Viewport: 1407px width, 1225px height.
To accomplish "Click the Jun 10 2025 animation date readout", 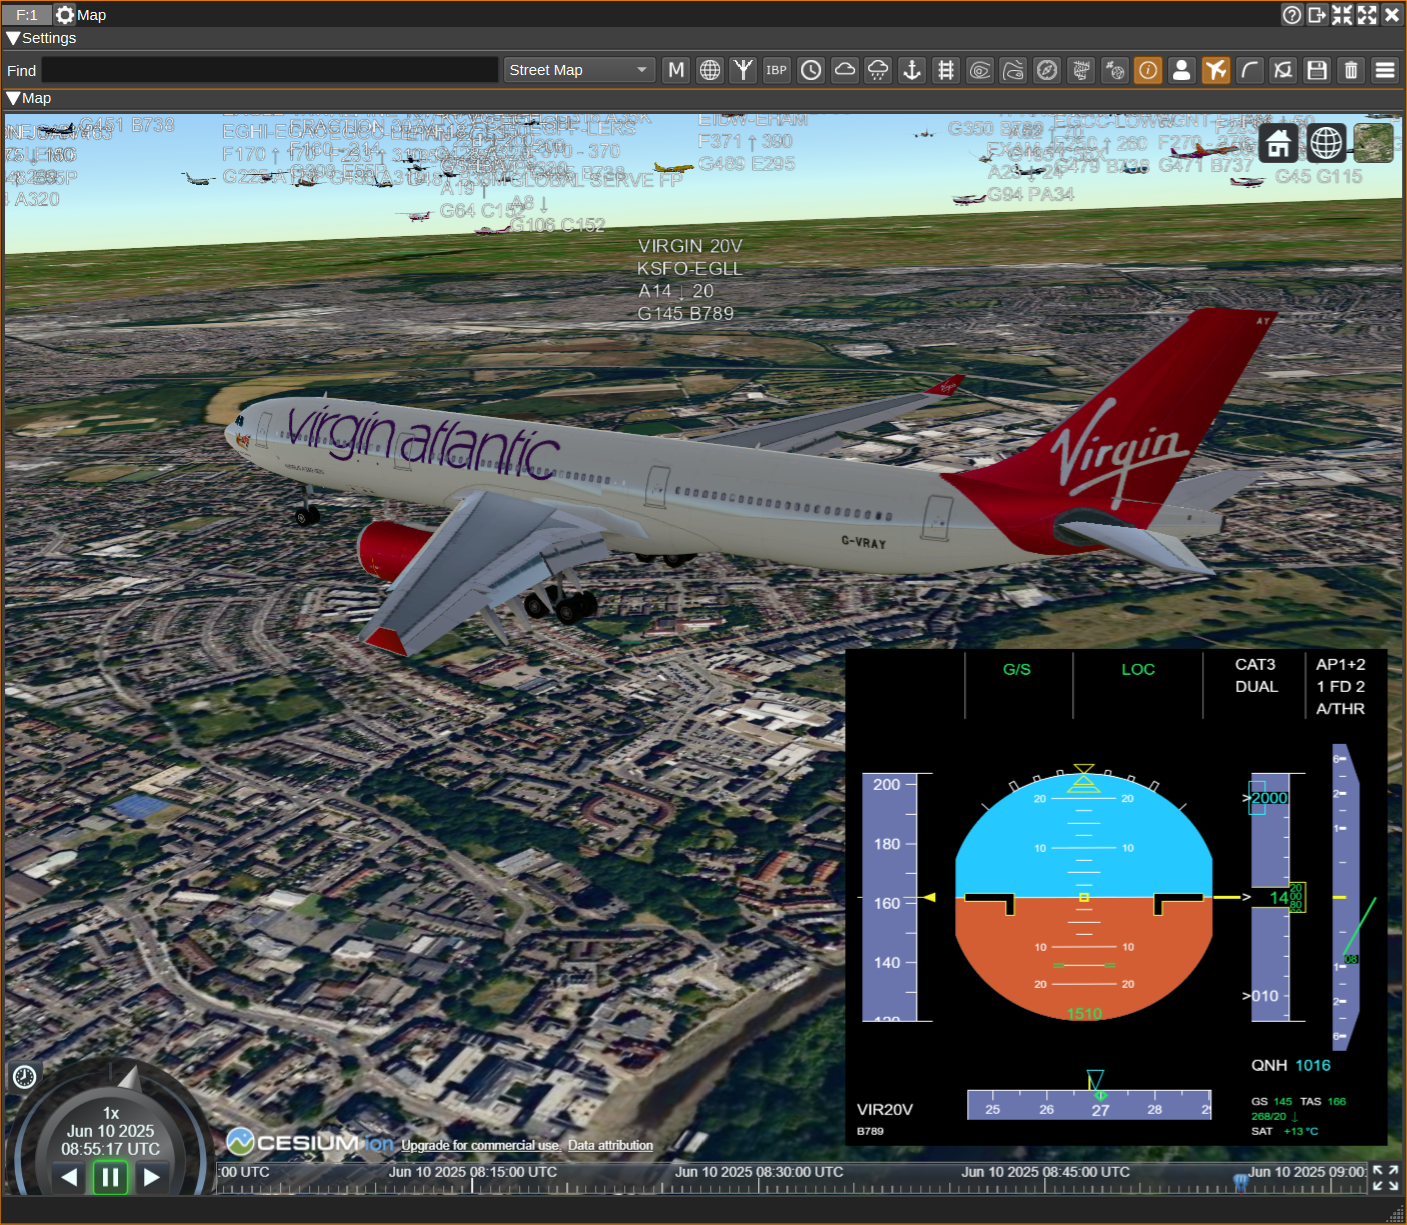I will point(111,1132).
